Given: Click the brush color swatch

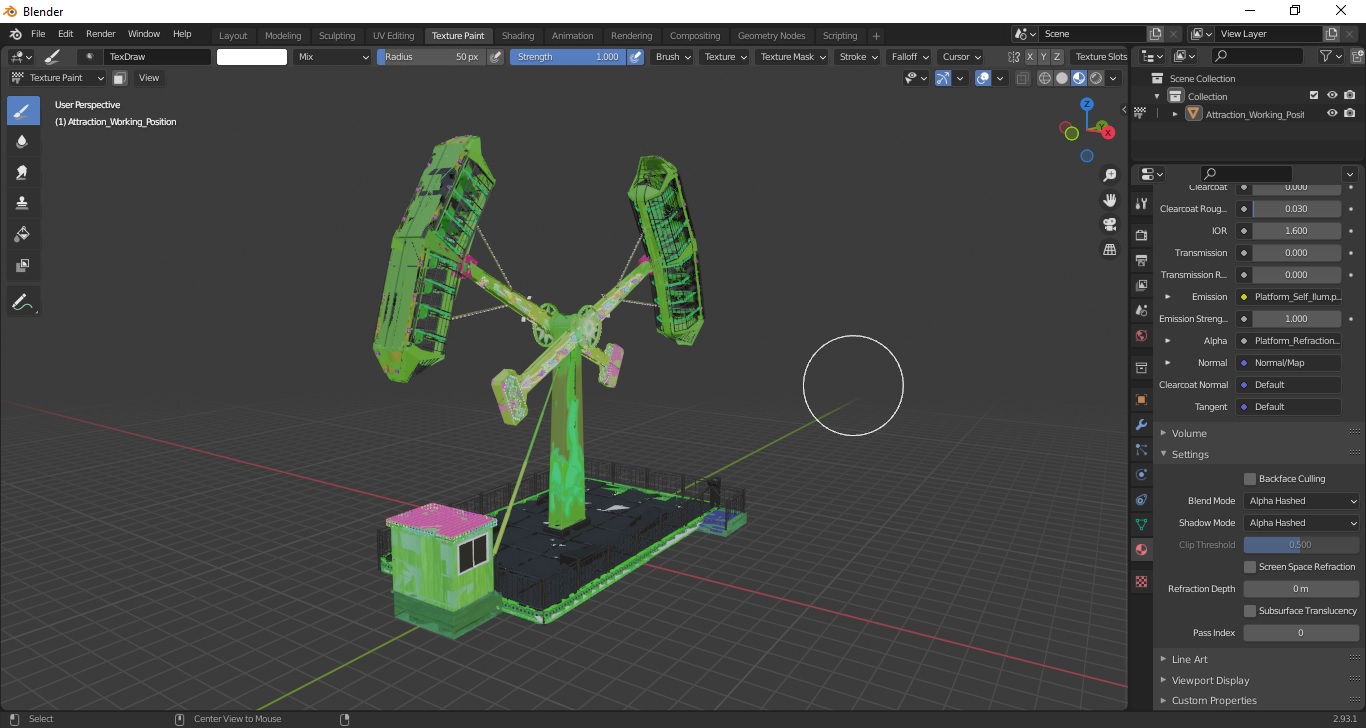Looking at the screenshot, I should click(x=252, y=57).
